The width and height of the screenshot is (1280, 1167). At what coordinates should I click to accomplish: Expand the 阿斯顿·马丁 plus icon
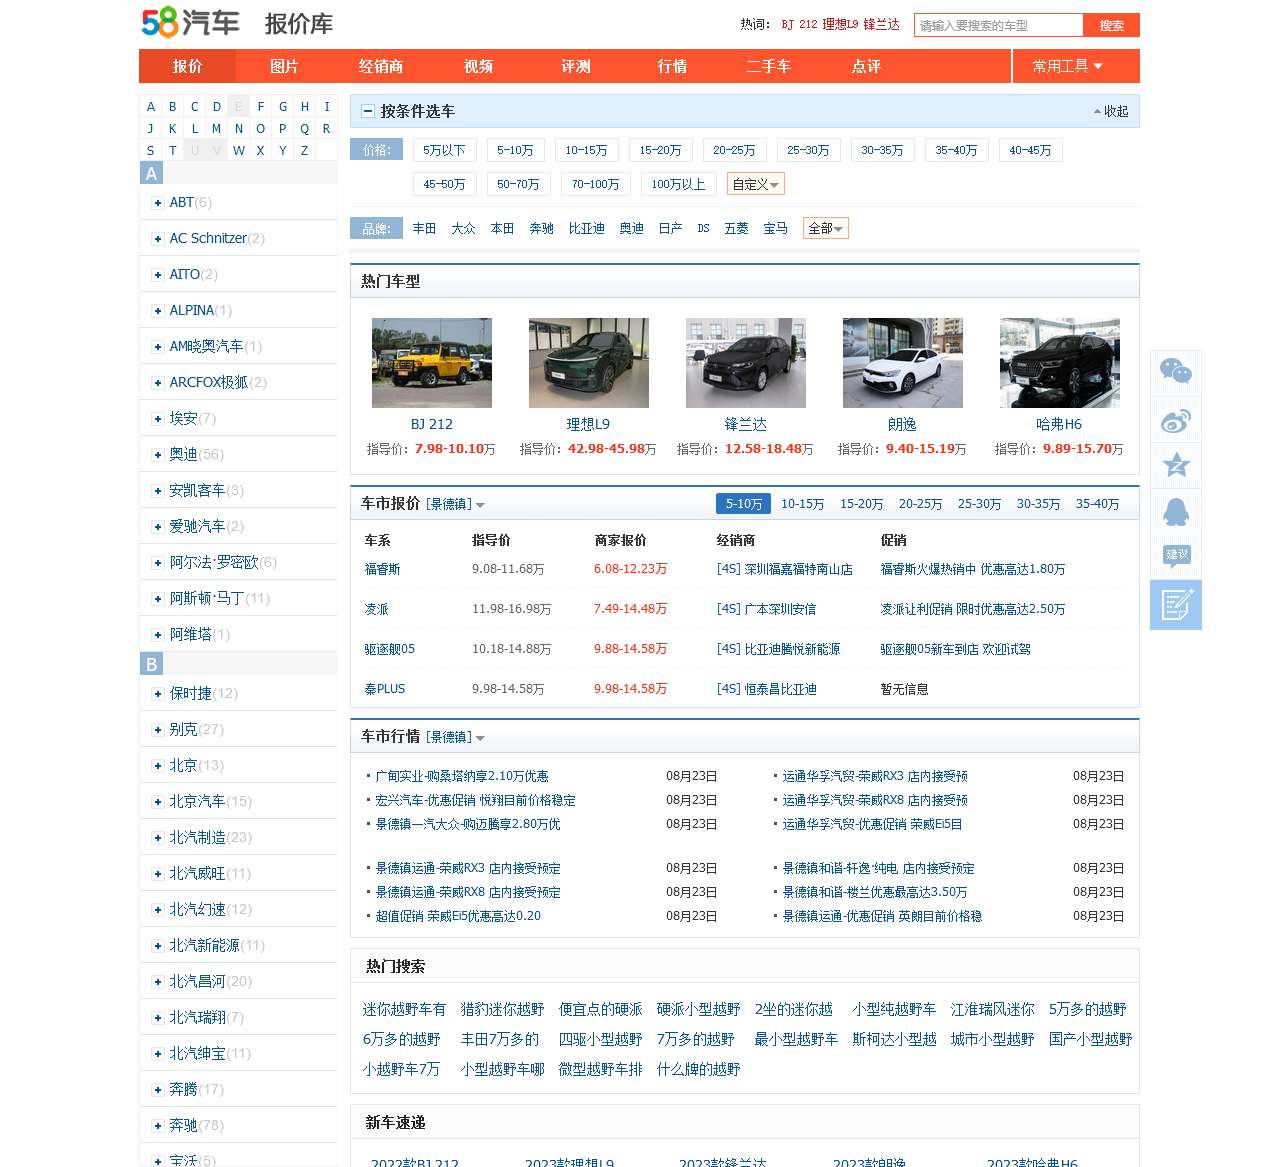pos(157,598)
